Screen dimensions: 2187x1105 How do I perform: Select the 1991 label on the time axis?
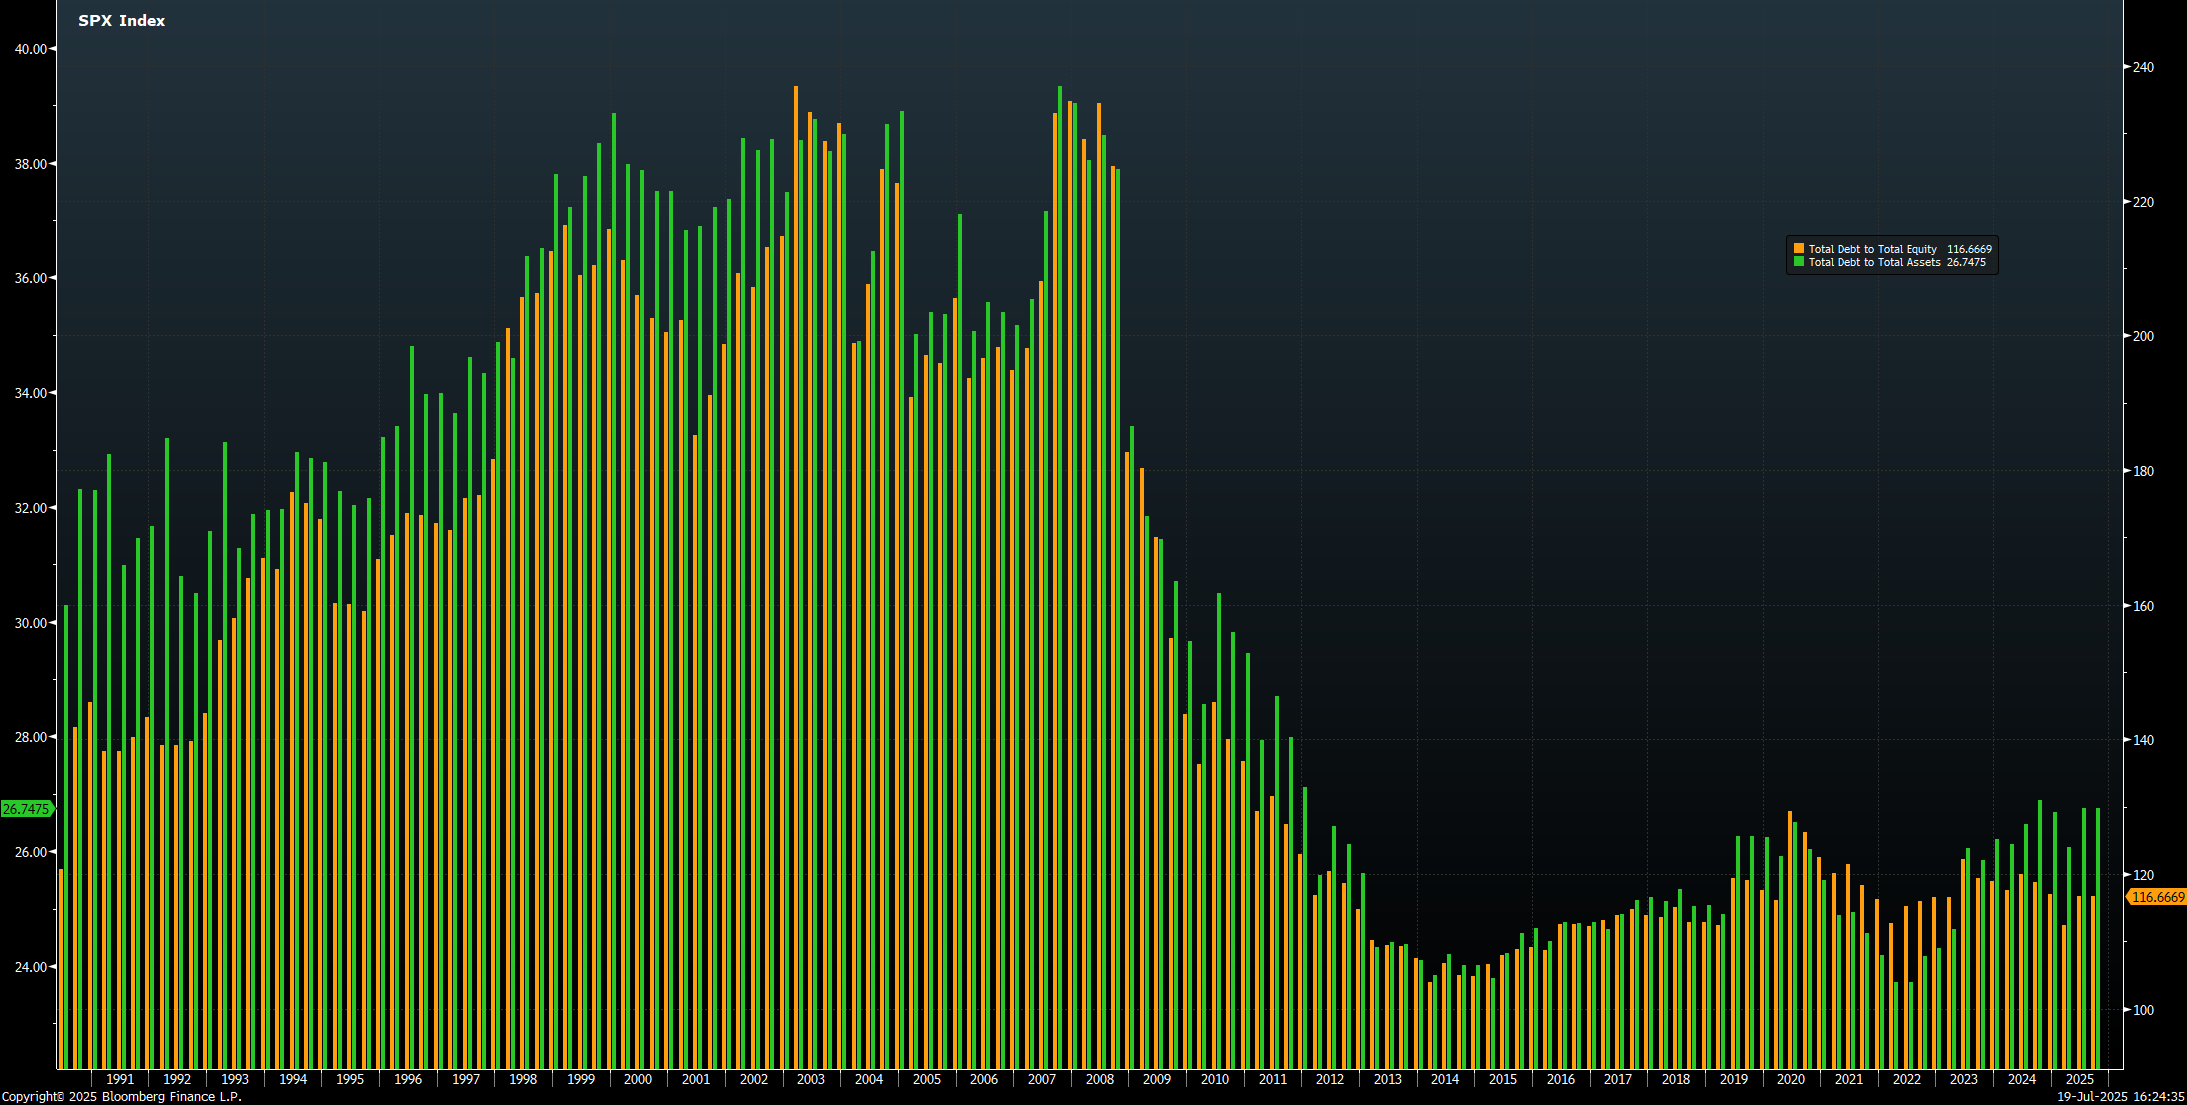tap(119, 1079)
